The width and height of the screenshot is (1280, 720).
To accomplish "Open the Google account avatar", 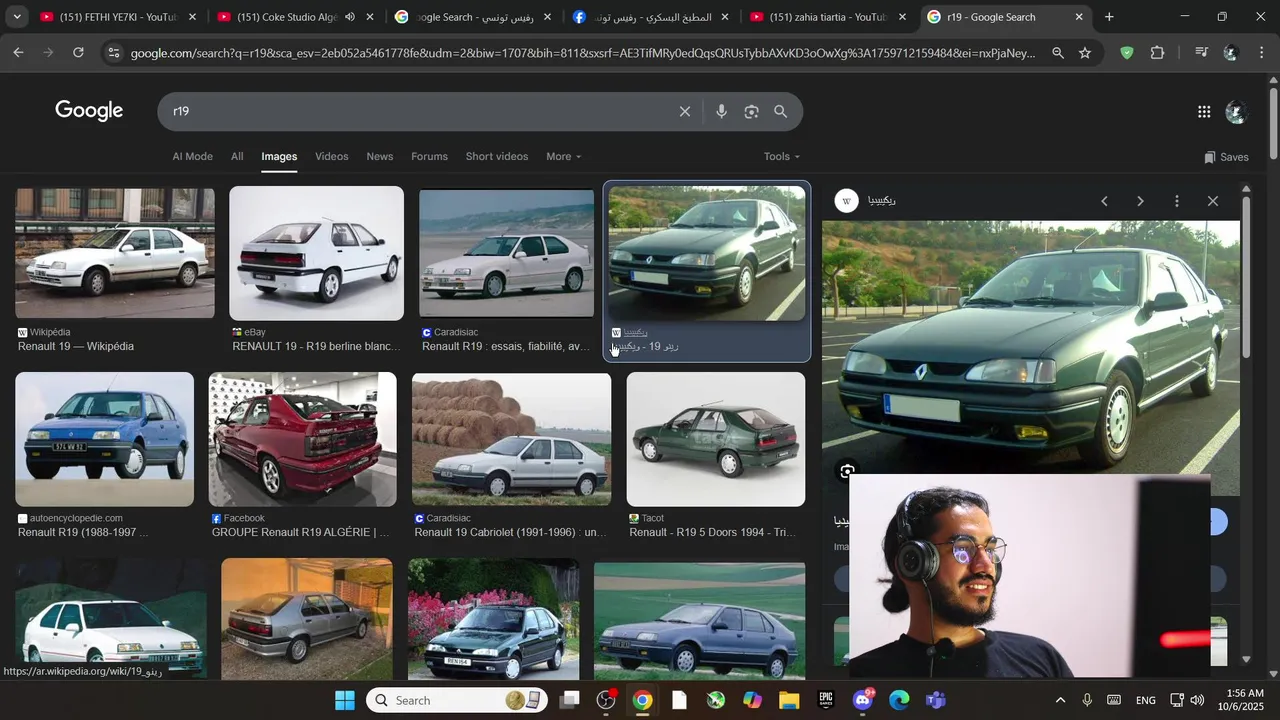I will [x=1236, y=112].
